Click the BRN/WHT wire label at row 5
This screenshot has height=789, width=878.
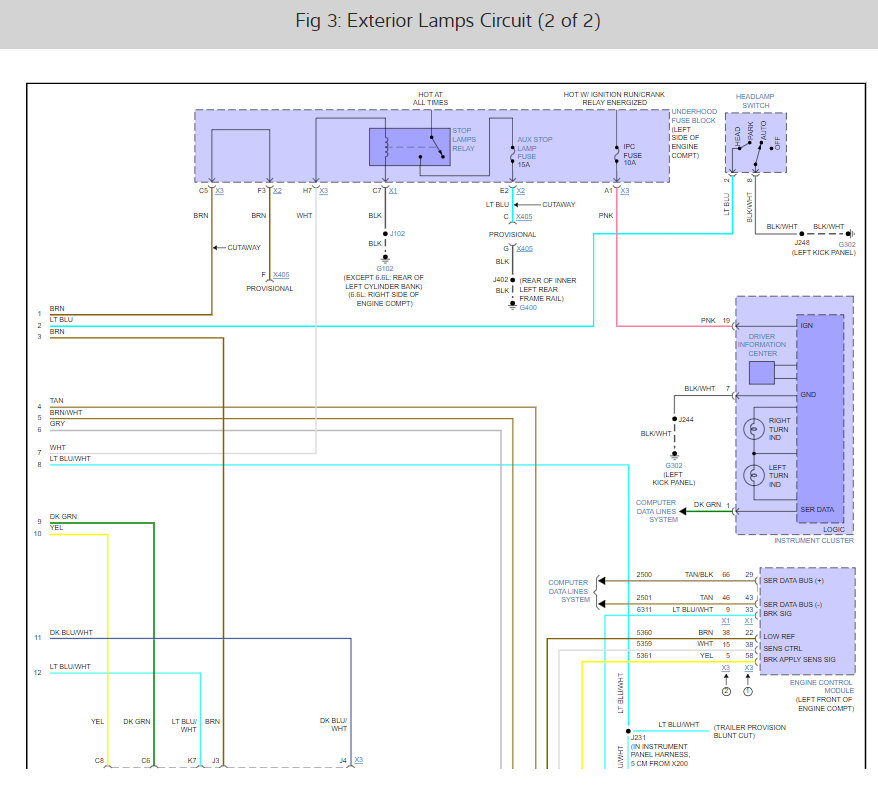[66, 413]
